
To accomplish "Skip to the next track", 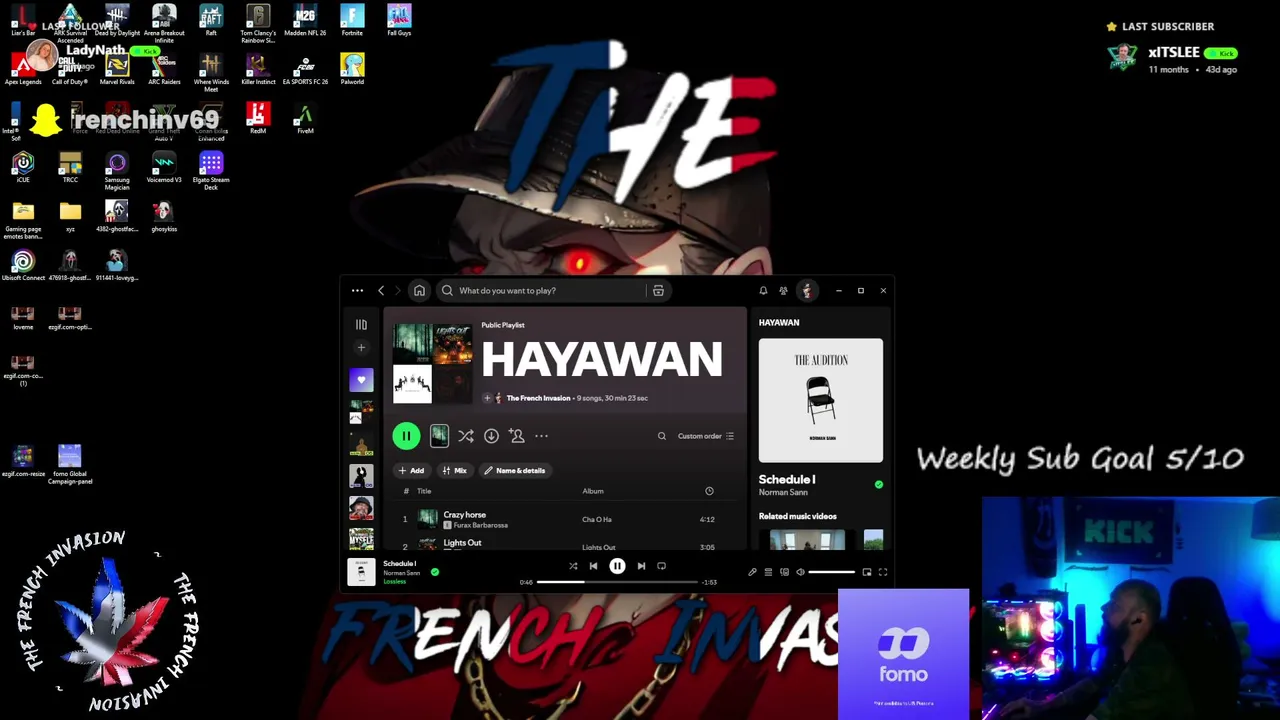I will point(641,566).
